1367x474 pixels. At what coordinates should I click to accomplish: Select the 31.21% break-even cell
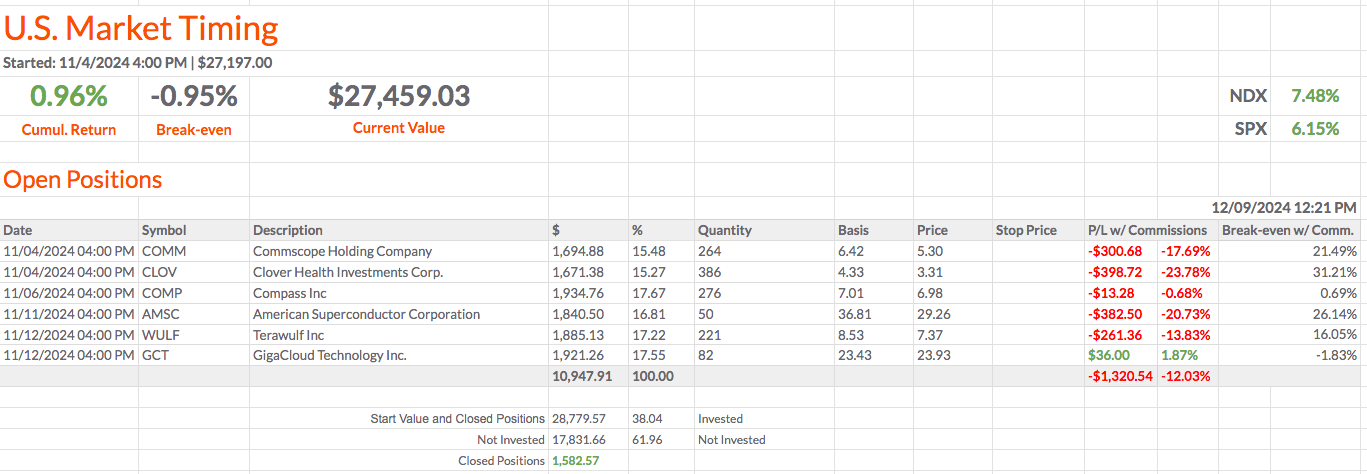click(1335, 272)
